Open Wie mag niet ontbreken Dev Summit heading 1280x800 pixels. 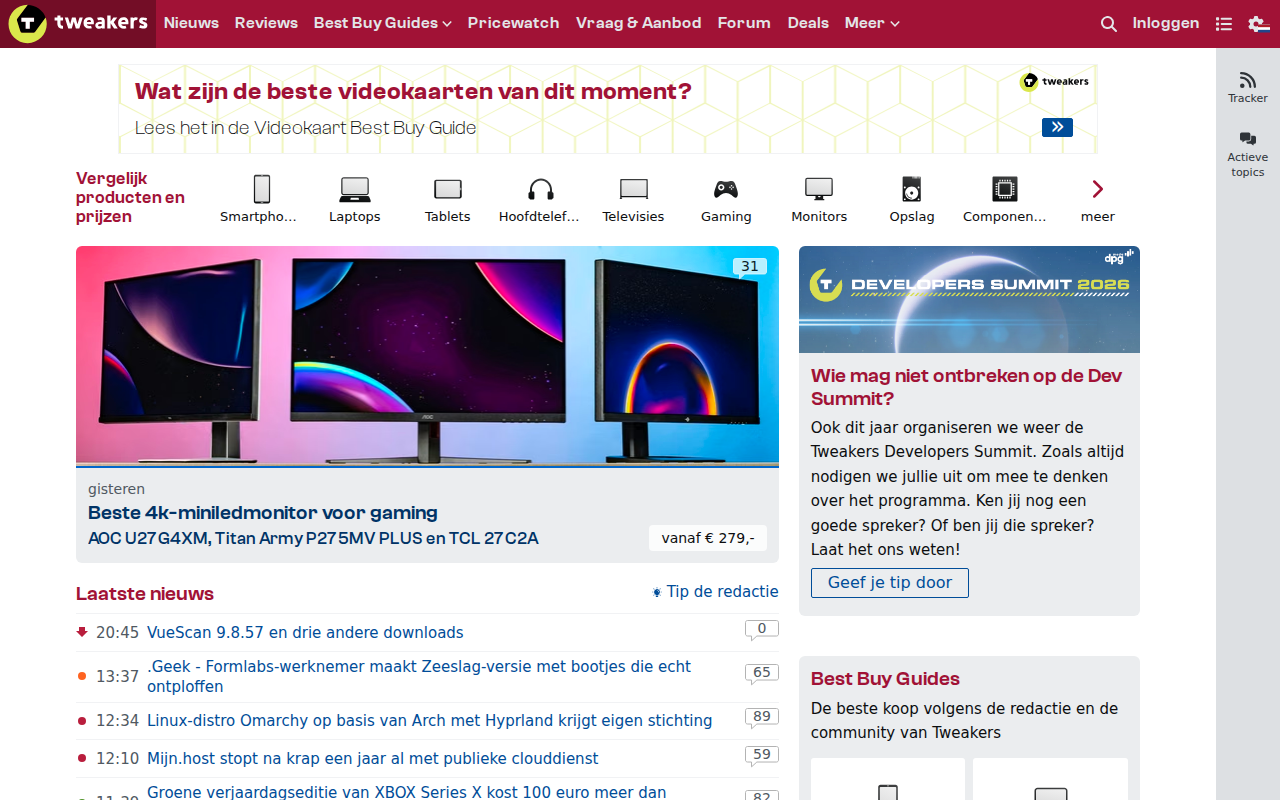(967, 387)
